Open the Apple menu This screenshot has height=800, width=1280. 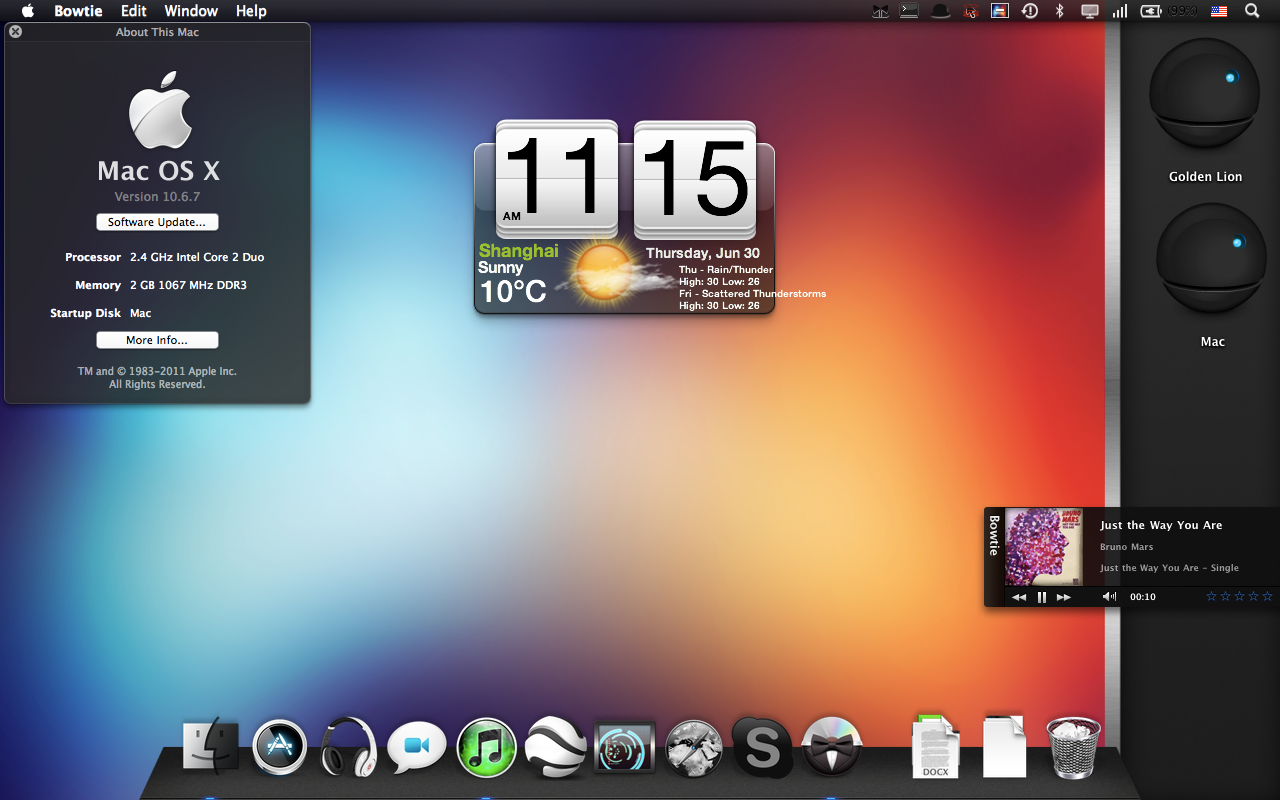27,11
